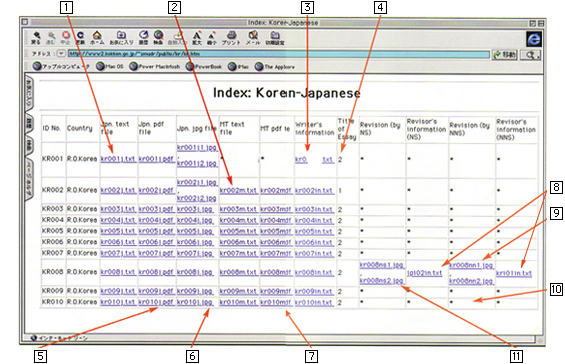Image resolution: width=565 pixels, height=364 pixels.
Task: Go back with the 戻る toolbar button
Action: tap(36, 37)
